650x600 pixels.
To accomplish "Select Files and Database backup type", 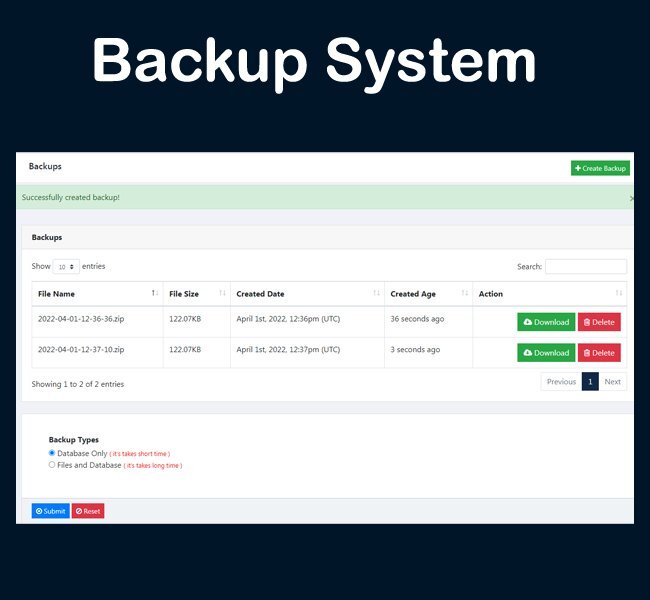I will 52,465.
